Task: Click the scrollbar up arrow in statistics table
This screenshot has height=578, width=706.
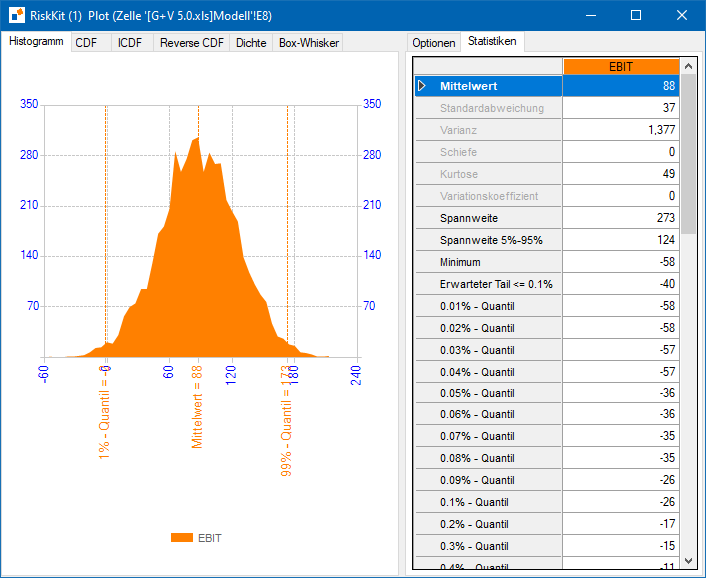Action: tap(688, 67)
